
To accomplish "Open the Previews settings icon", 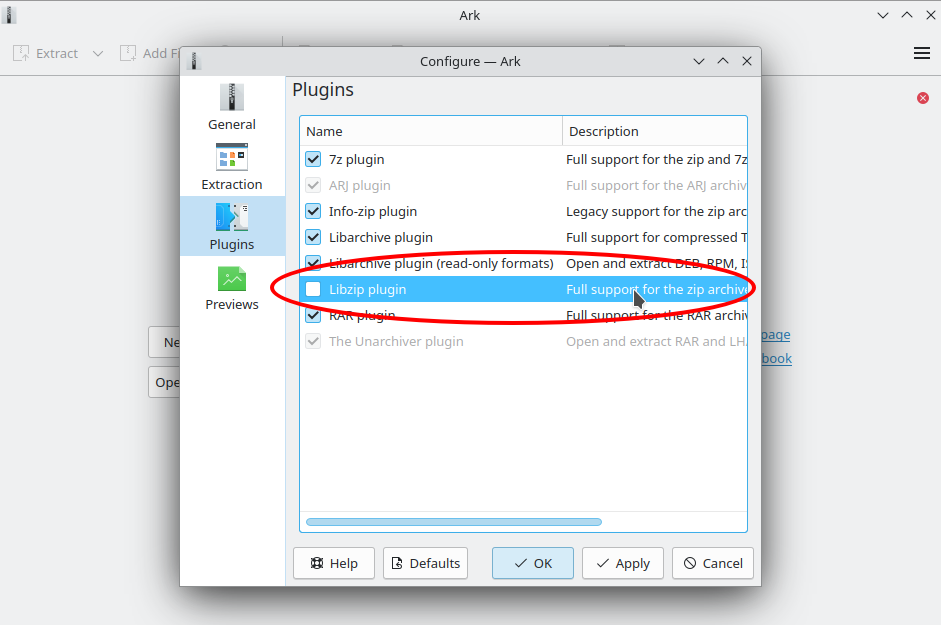I will tap(232, 279).
